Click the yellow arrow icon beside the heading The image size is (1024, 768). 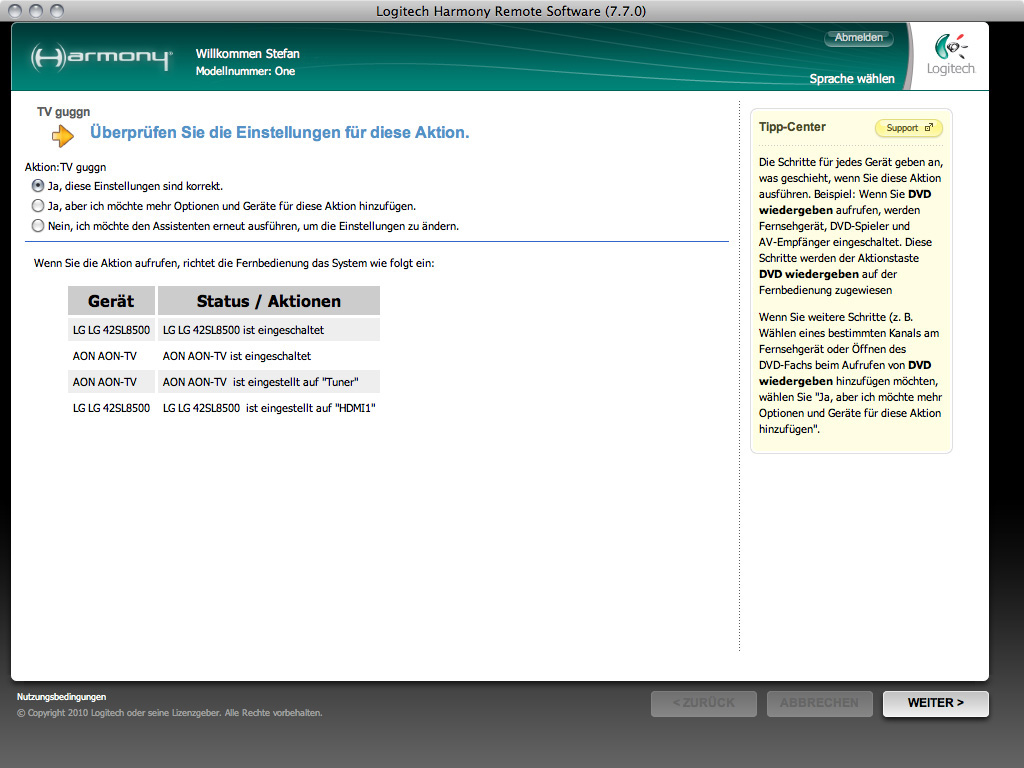[x=63, y=135]
